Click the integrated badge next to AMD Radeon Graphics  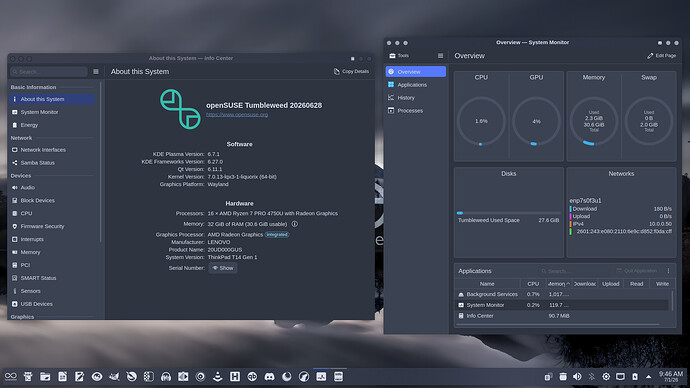277,235
